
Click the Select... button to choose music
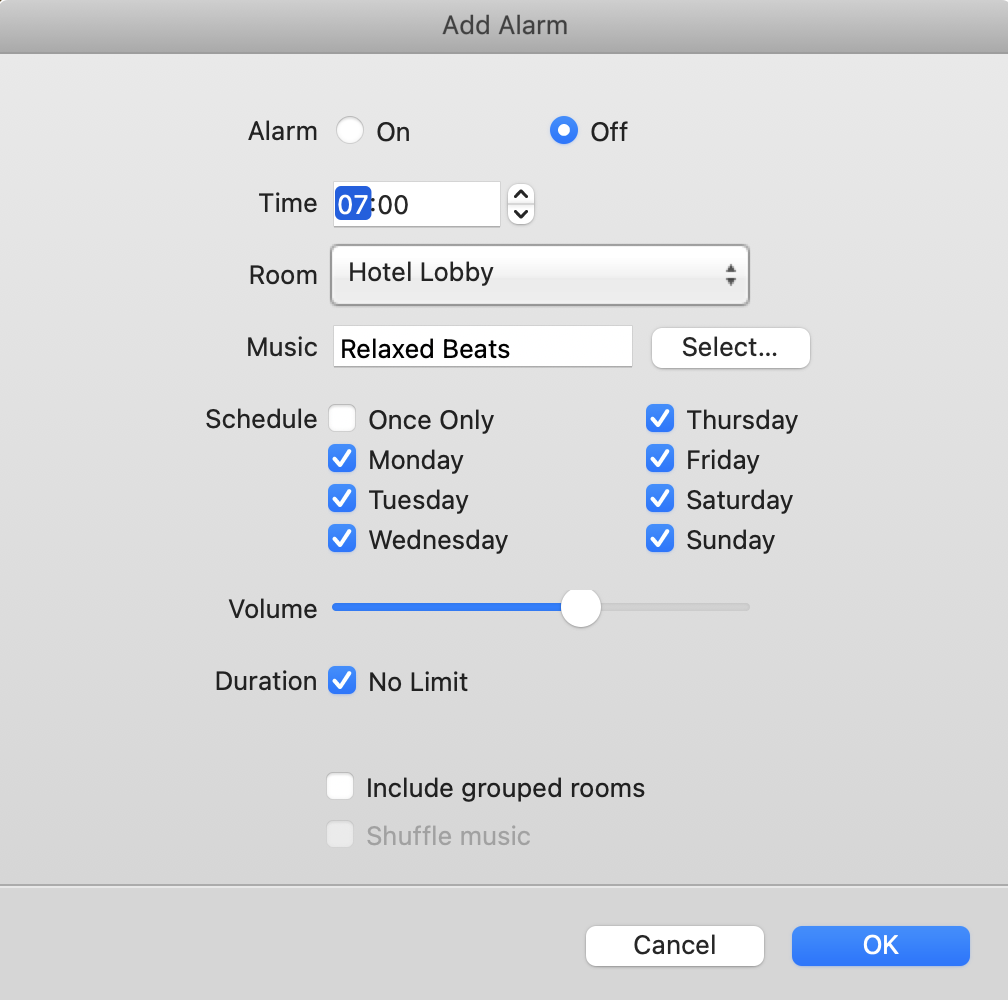730,348
